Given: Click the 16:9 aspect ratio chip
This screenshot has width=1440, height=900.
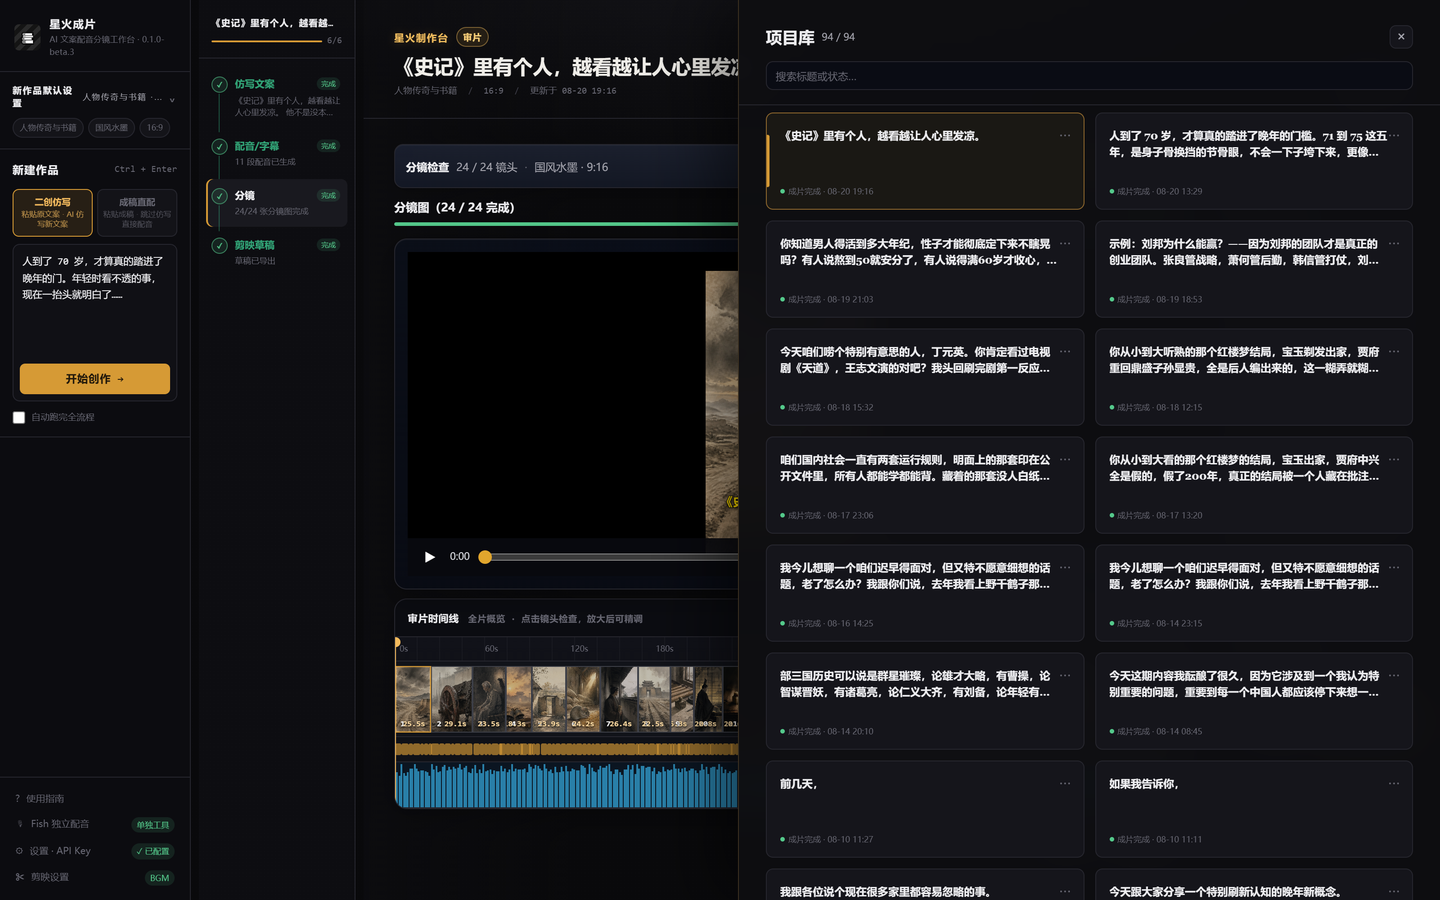Looking at the screenshot, I should [x=155, y=128].
